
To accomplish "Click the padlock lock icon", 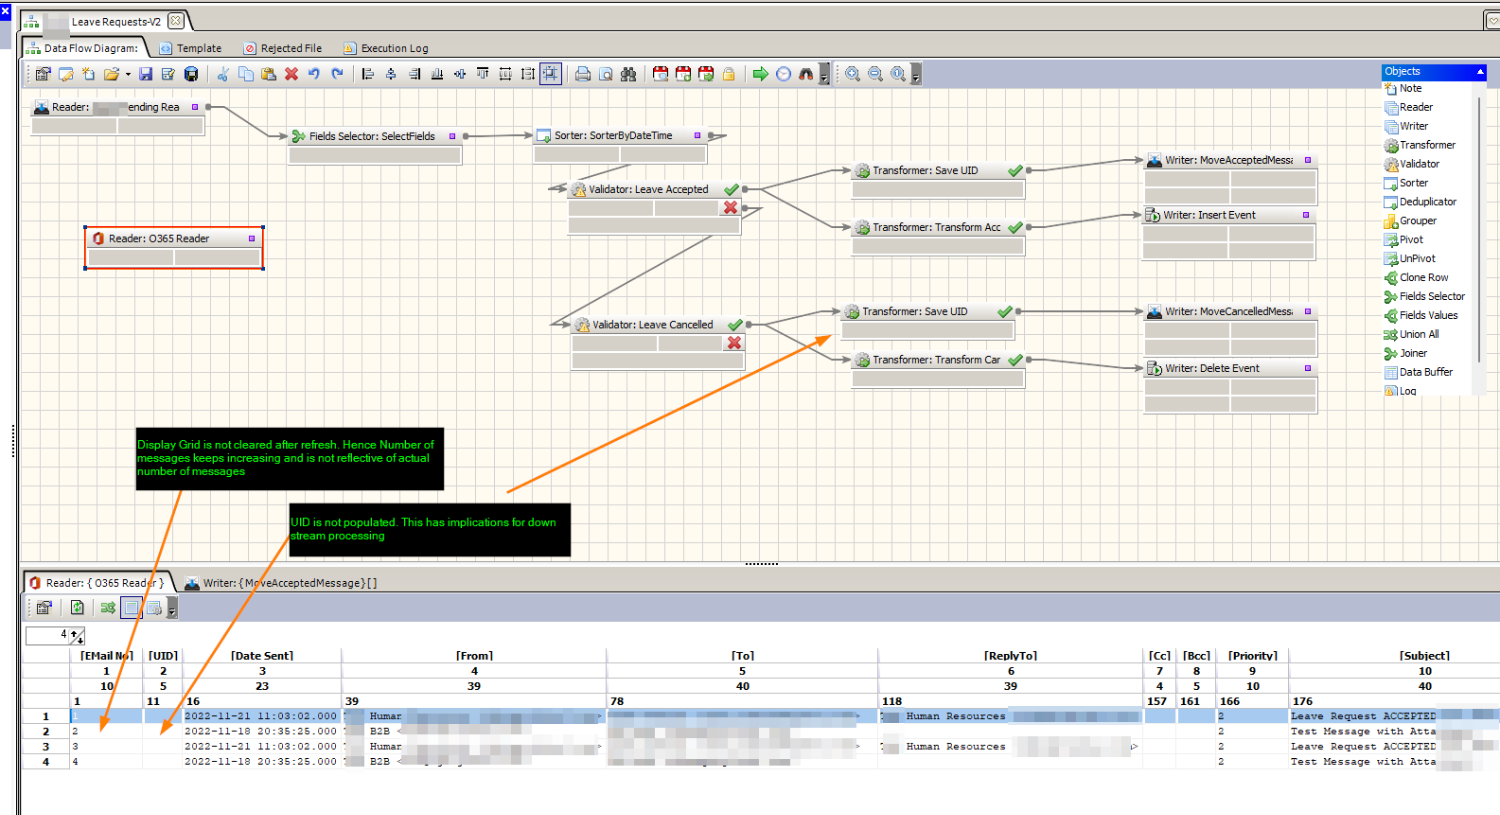I will pyautogui.click(x=729, y=74).
